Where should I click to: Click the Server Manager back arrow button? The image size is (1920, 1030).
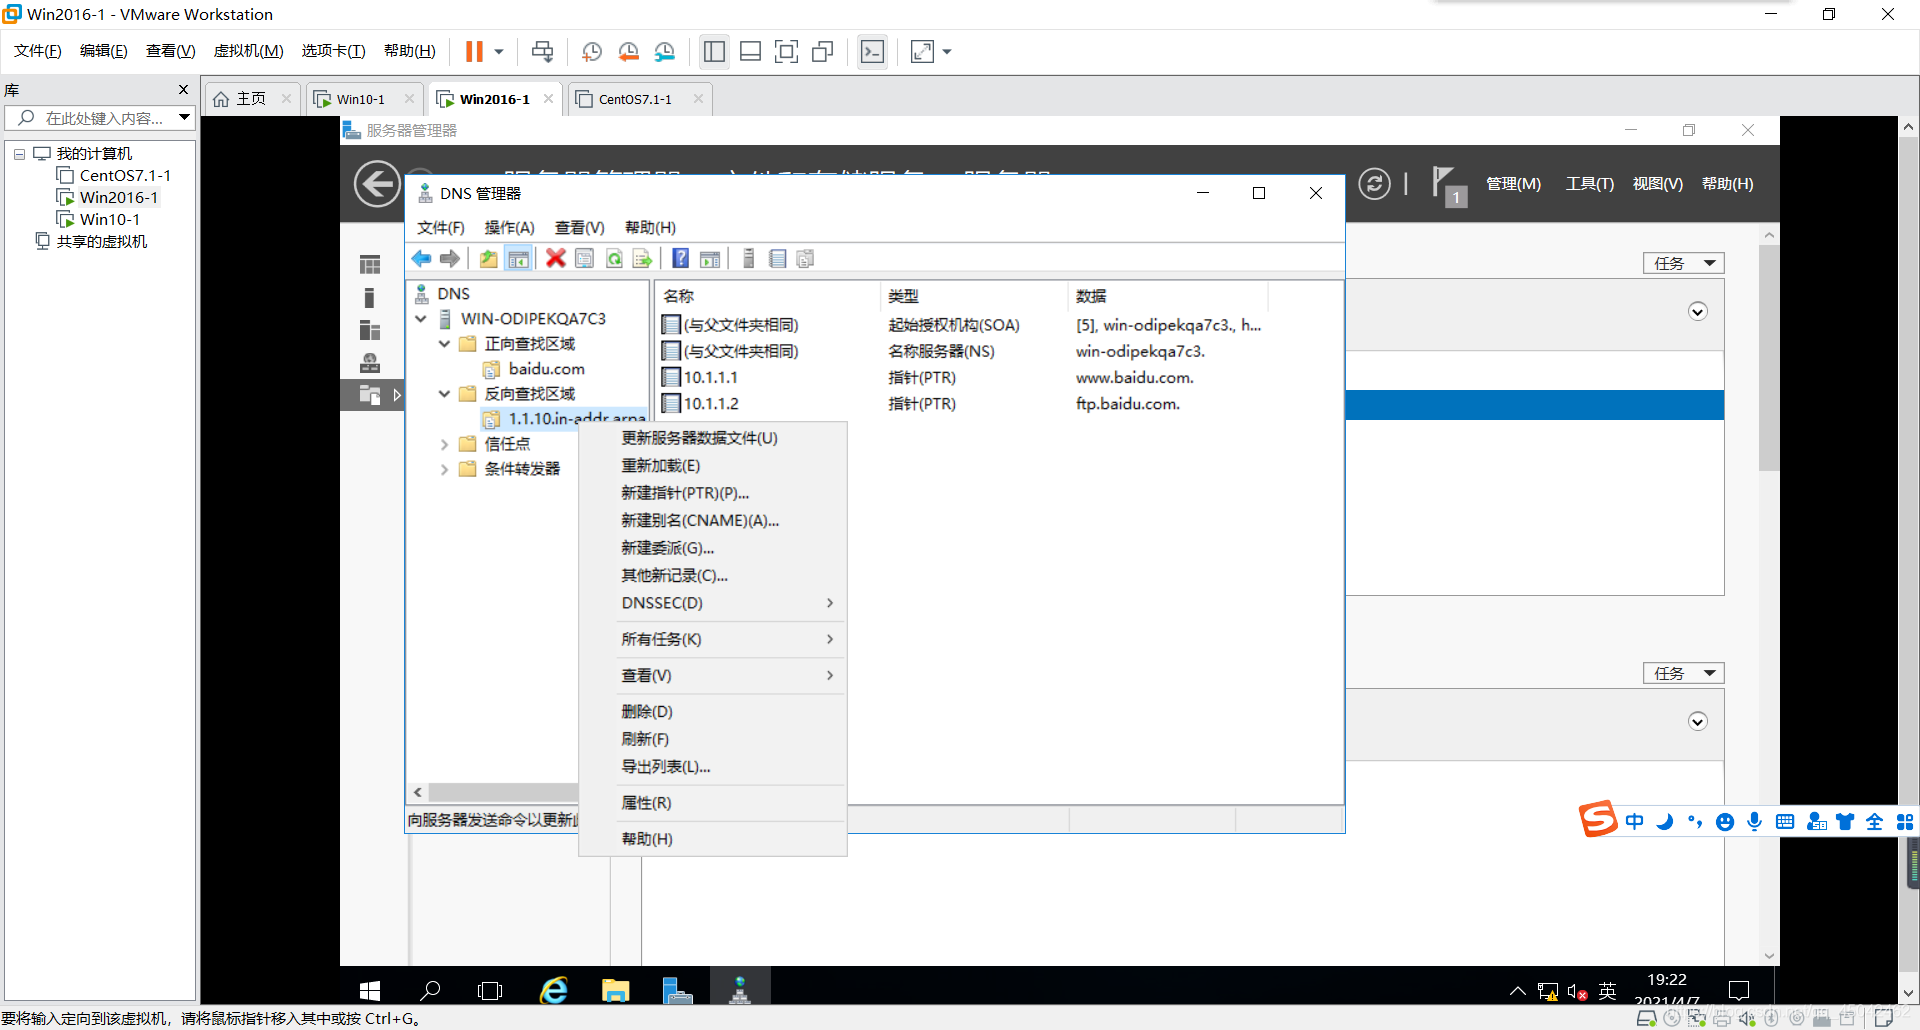coord(377,184)
